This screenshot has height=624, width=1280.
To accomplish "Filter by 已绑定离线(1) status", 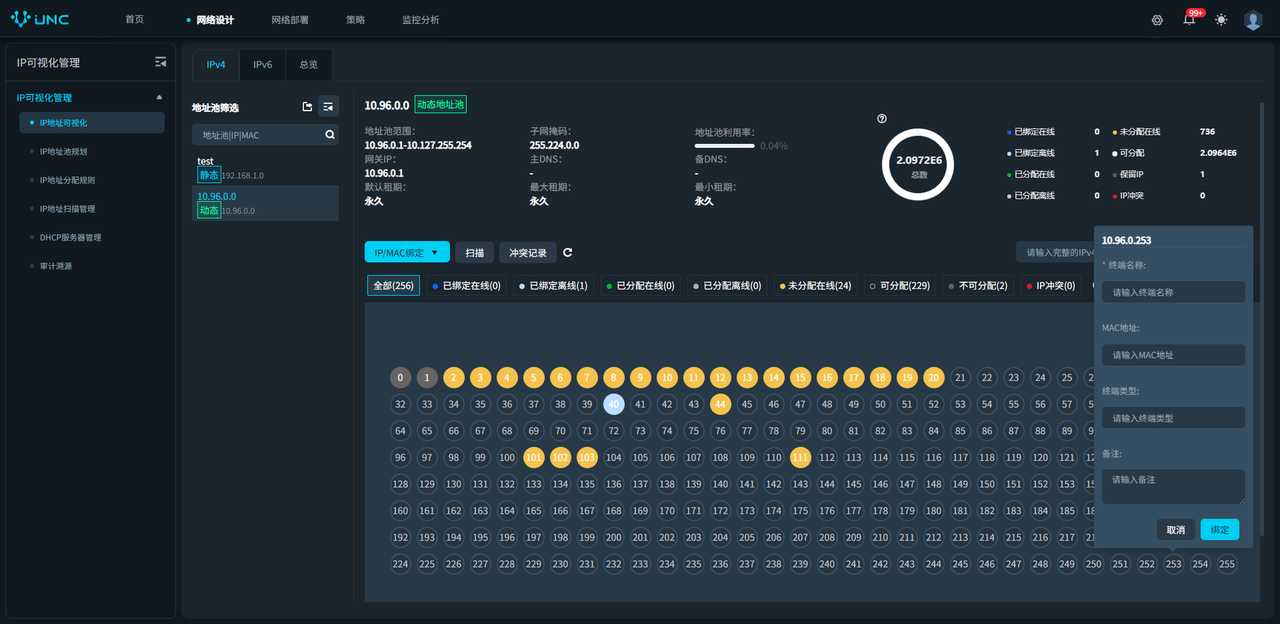I will 553,286.
